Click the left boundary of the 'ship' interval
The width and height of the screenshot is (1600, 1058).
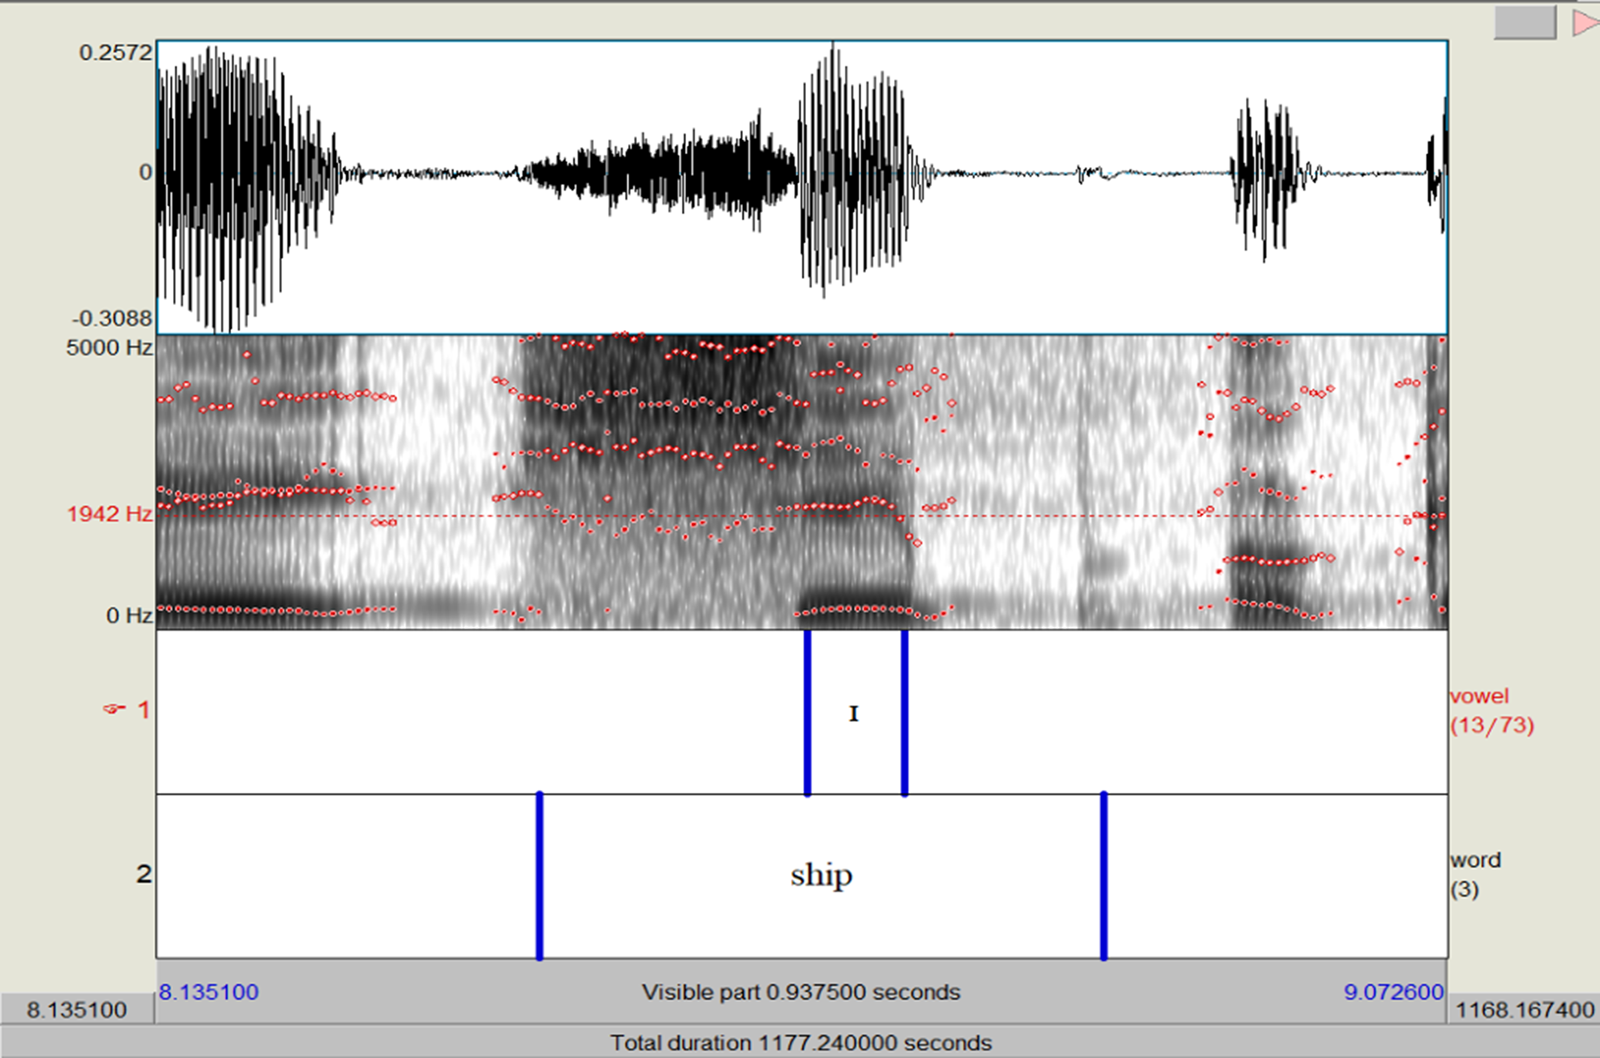[540, 876]
